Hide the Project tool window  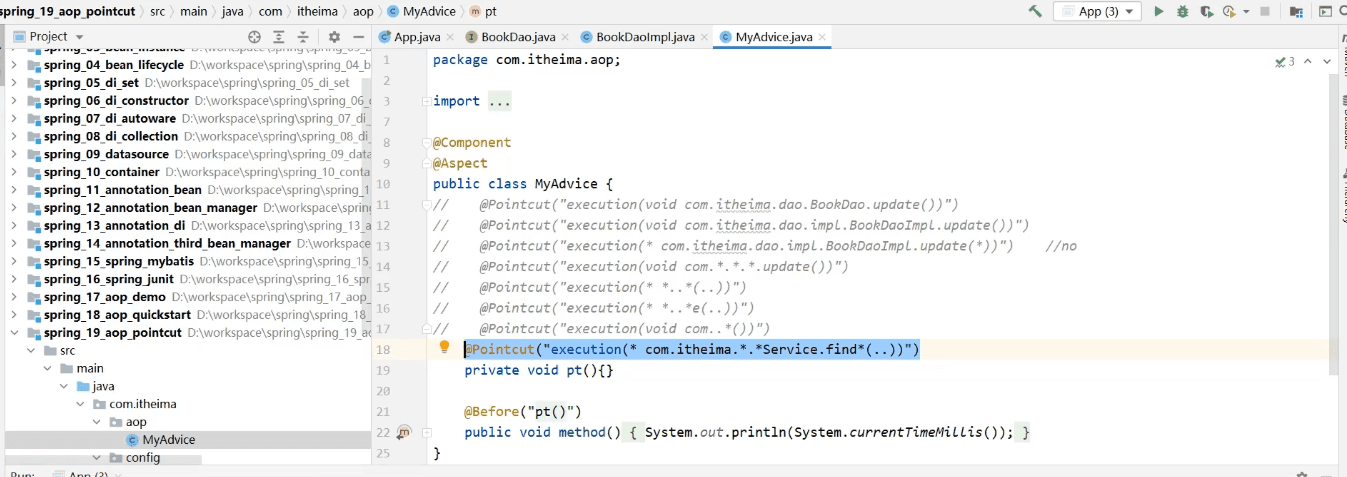click(x=359, y=37)
